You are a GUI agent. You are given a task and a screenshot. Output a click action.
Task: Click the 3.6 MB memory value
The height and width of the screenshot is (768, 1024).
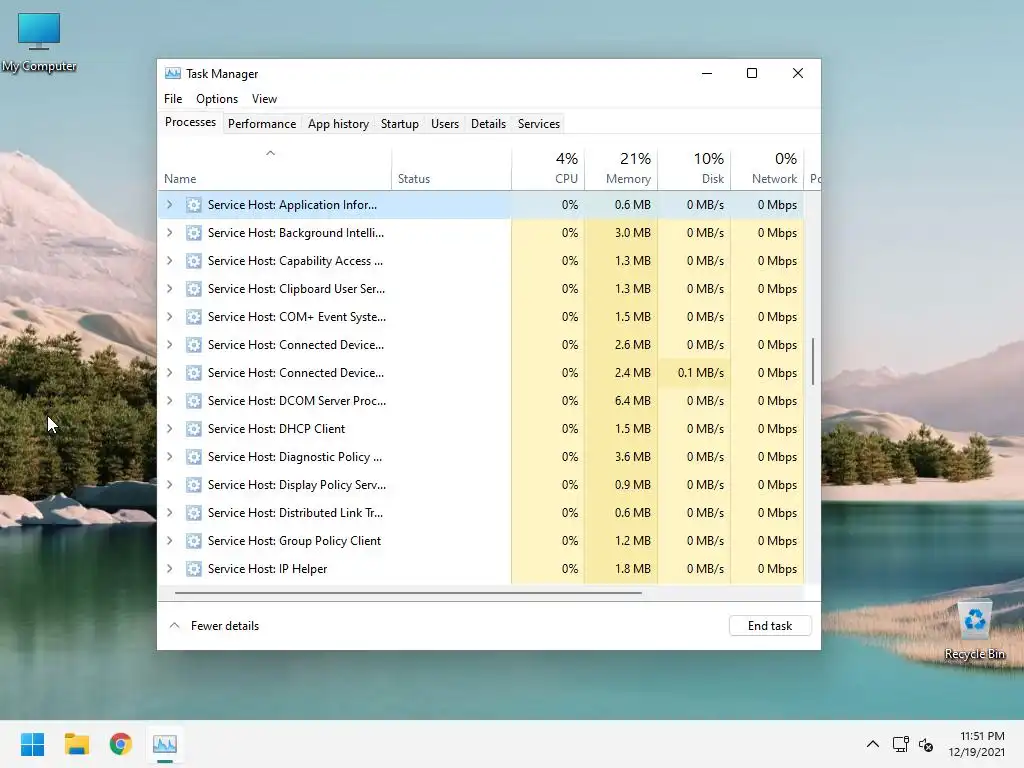(632, 457)
